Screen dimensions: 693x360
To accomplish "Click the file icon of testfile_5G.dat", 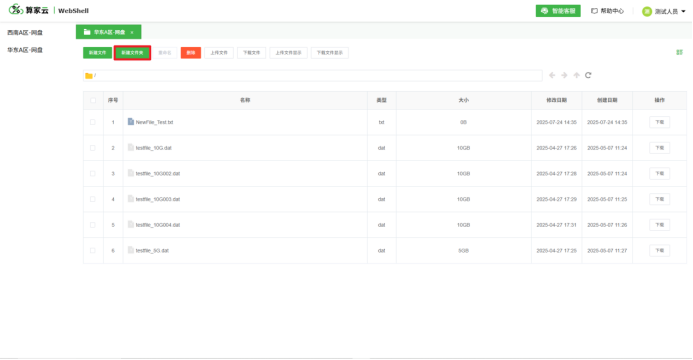I will tap(131, 250).
